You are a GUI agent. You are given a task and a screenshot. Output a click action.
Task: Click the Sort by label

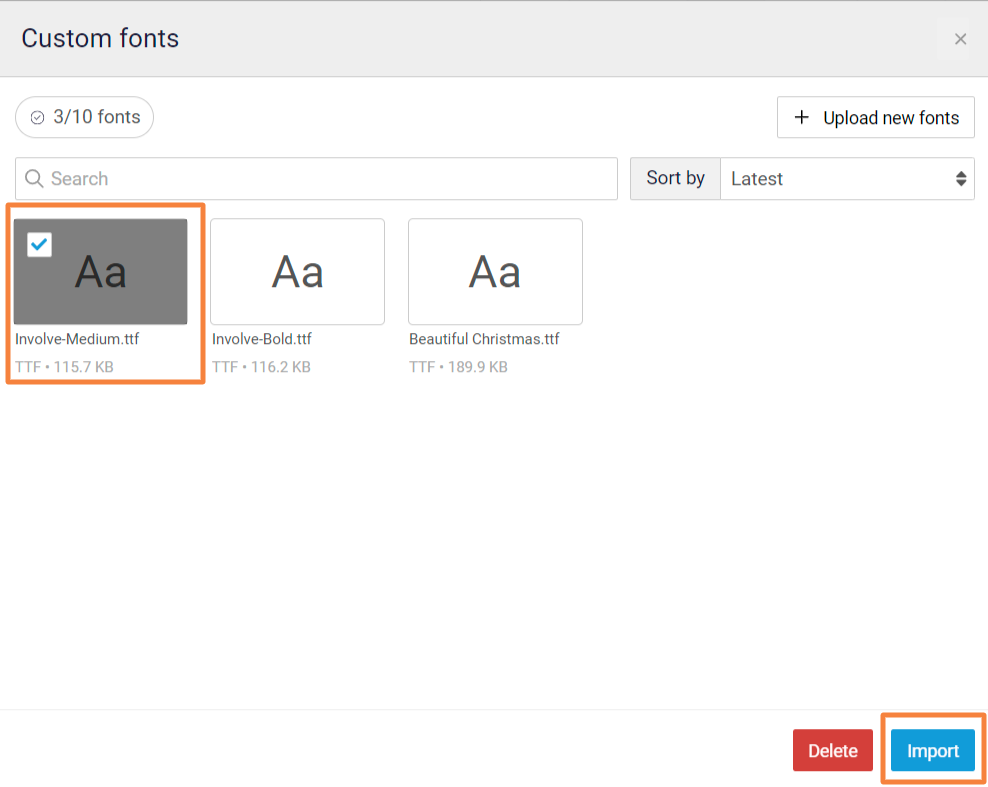(x=675, y=179)
